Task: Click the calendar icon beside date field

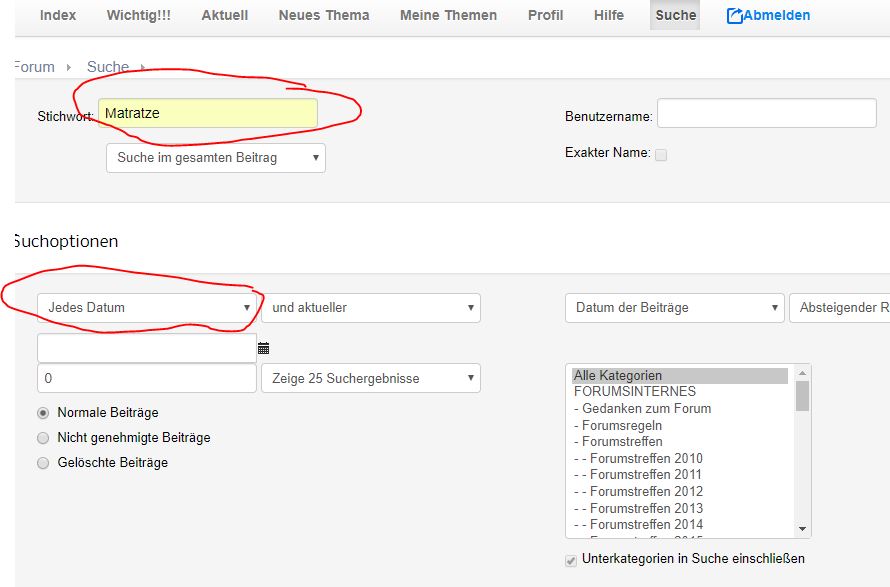Action: click(264, 349)
